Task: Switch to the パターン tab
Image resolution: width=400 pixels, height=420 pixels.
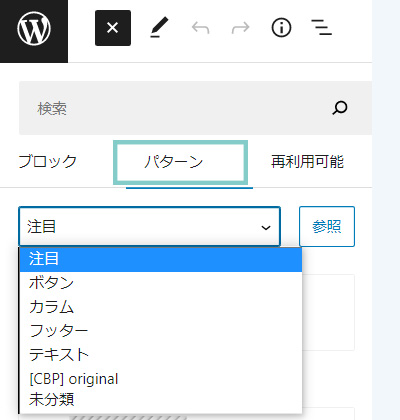Action: click(180, 162)
